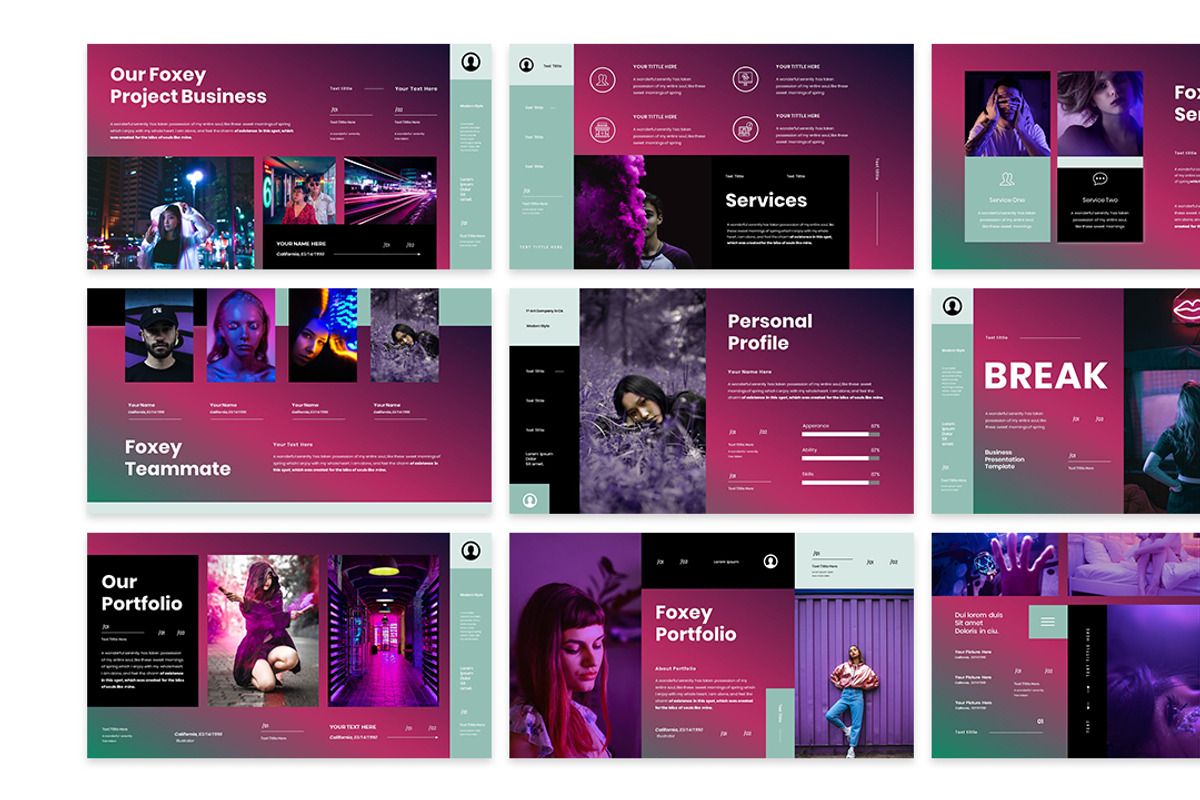Click the profile icon on Our Portfolio slide
This screenshot has height=800, width=1200.
471,550
